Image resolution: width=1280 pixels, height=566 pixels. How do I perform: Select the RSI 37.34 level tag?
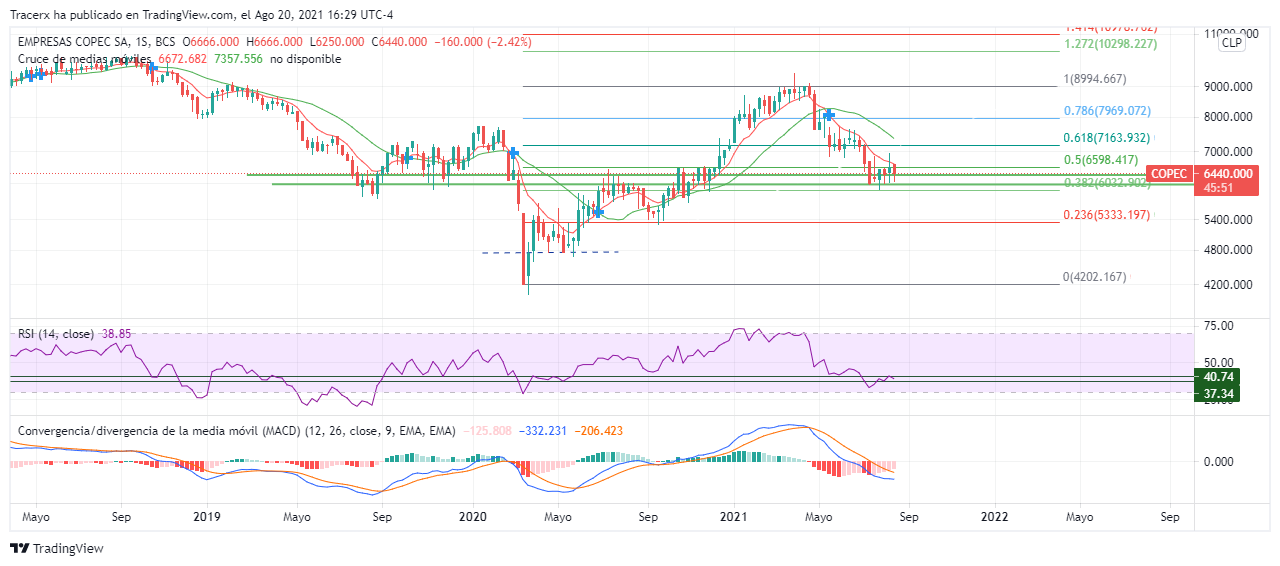[x=1217, y=394]
